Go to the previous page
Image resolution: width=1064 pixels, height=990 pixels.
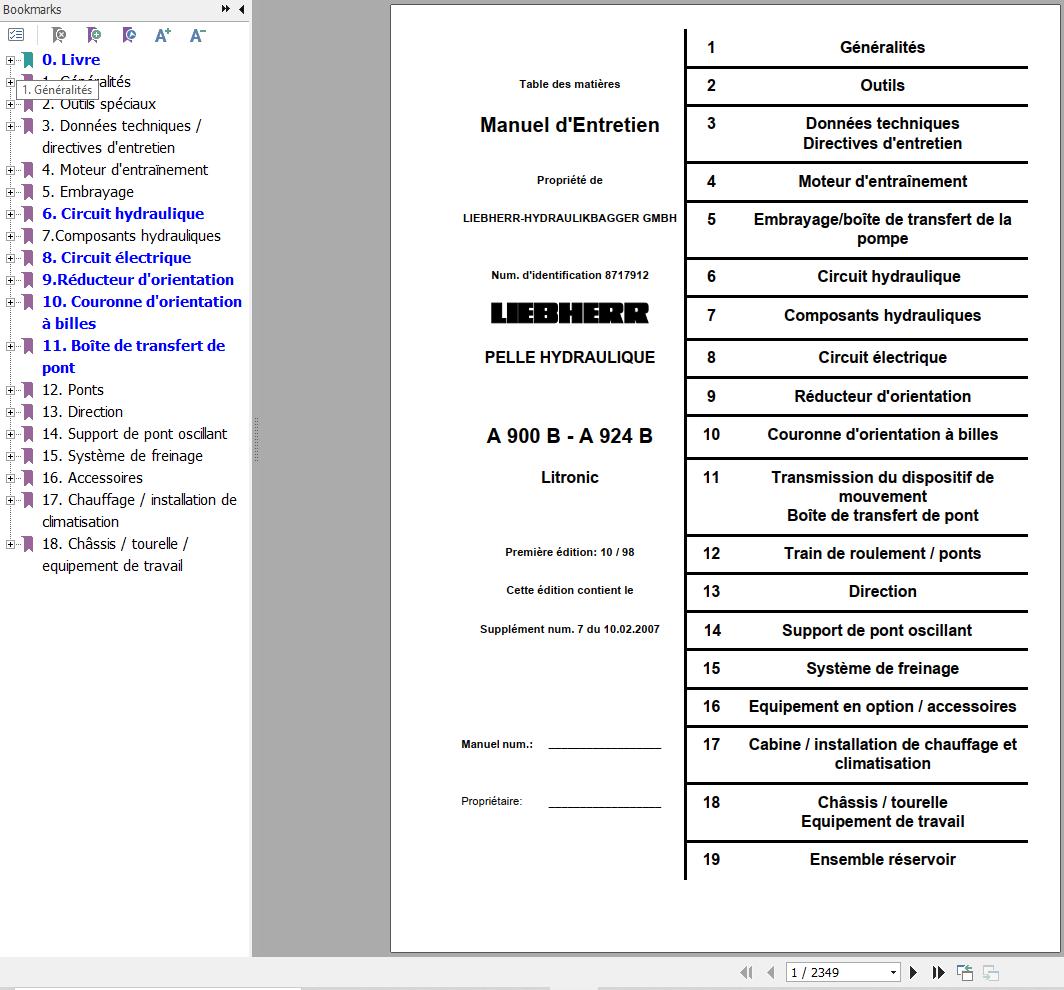pos(770,972)
